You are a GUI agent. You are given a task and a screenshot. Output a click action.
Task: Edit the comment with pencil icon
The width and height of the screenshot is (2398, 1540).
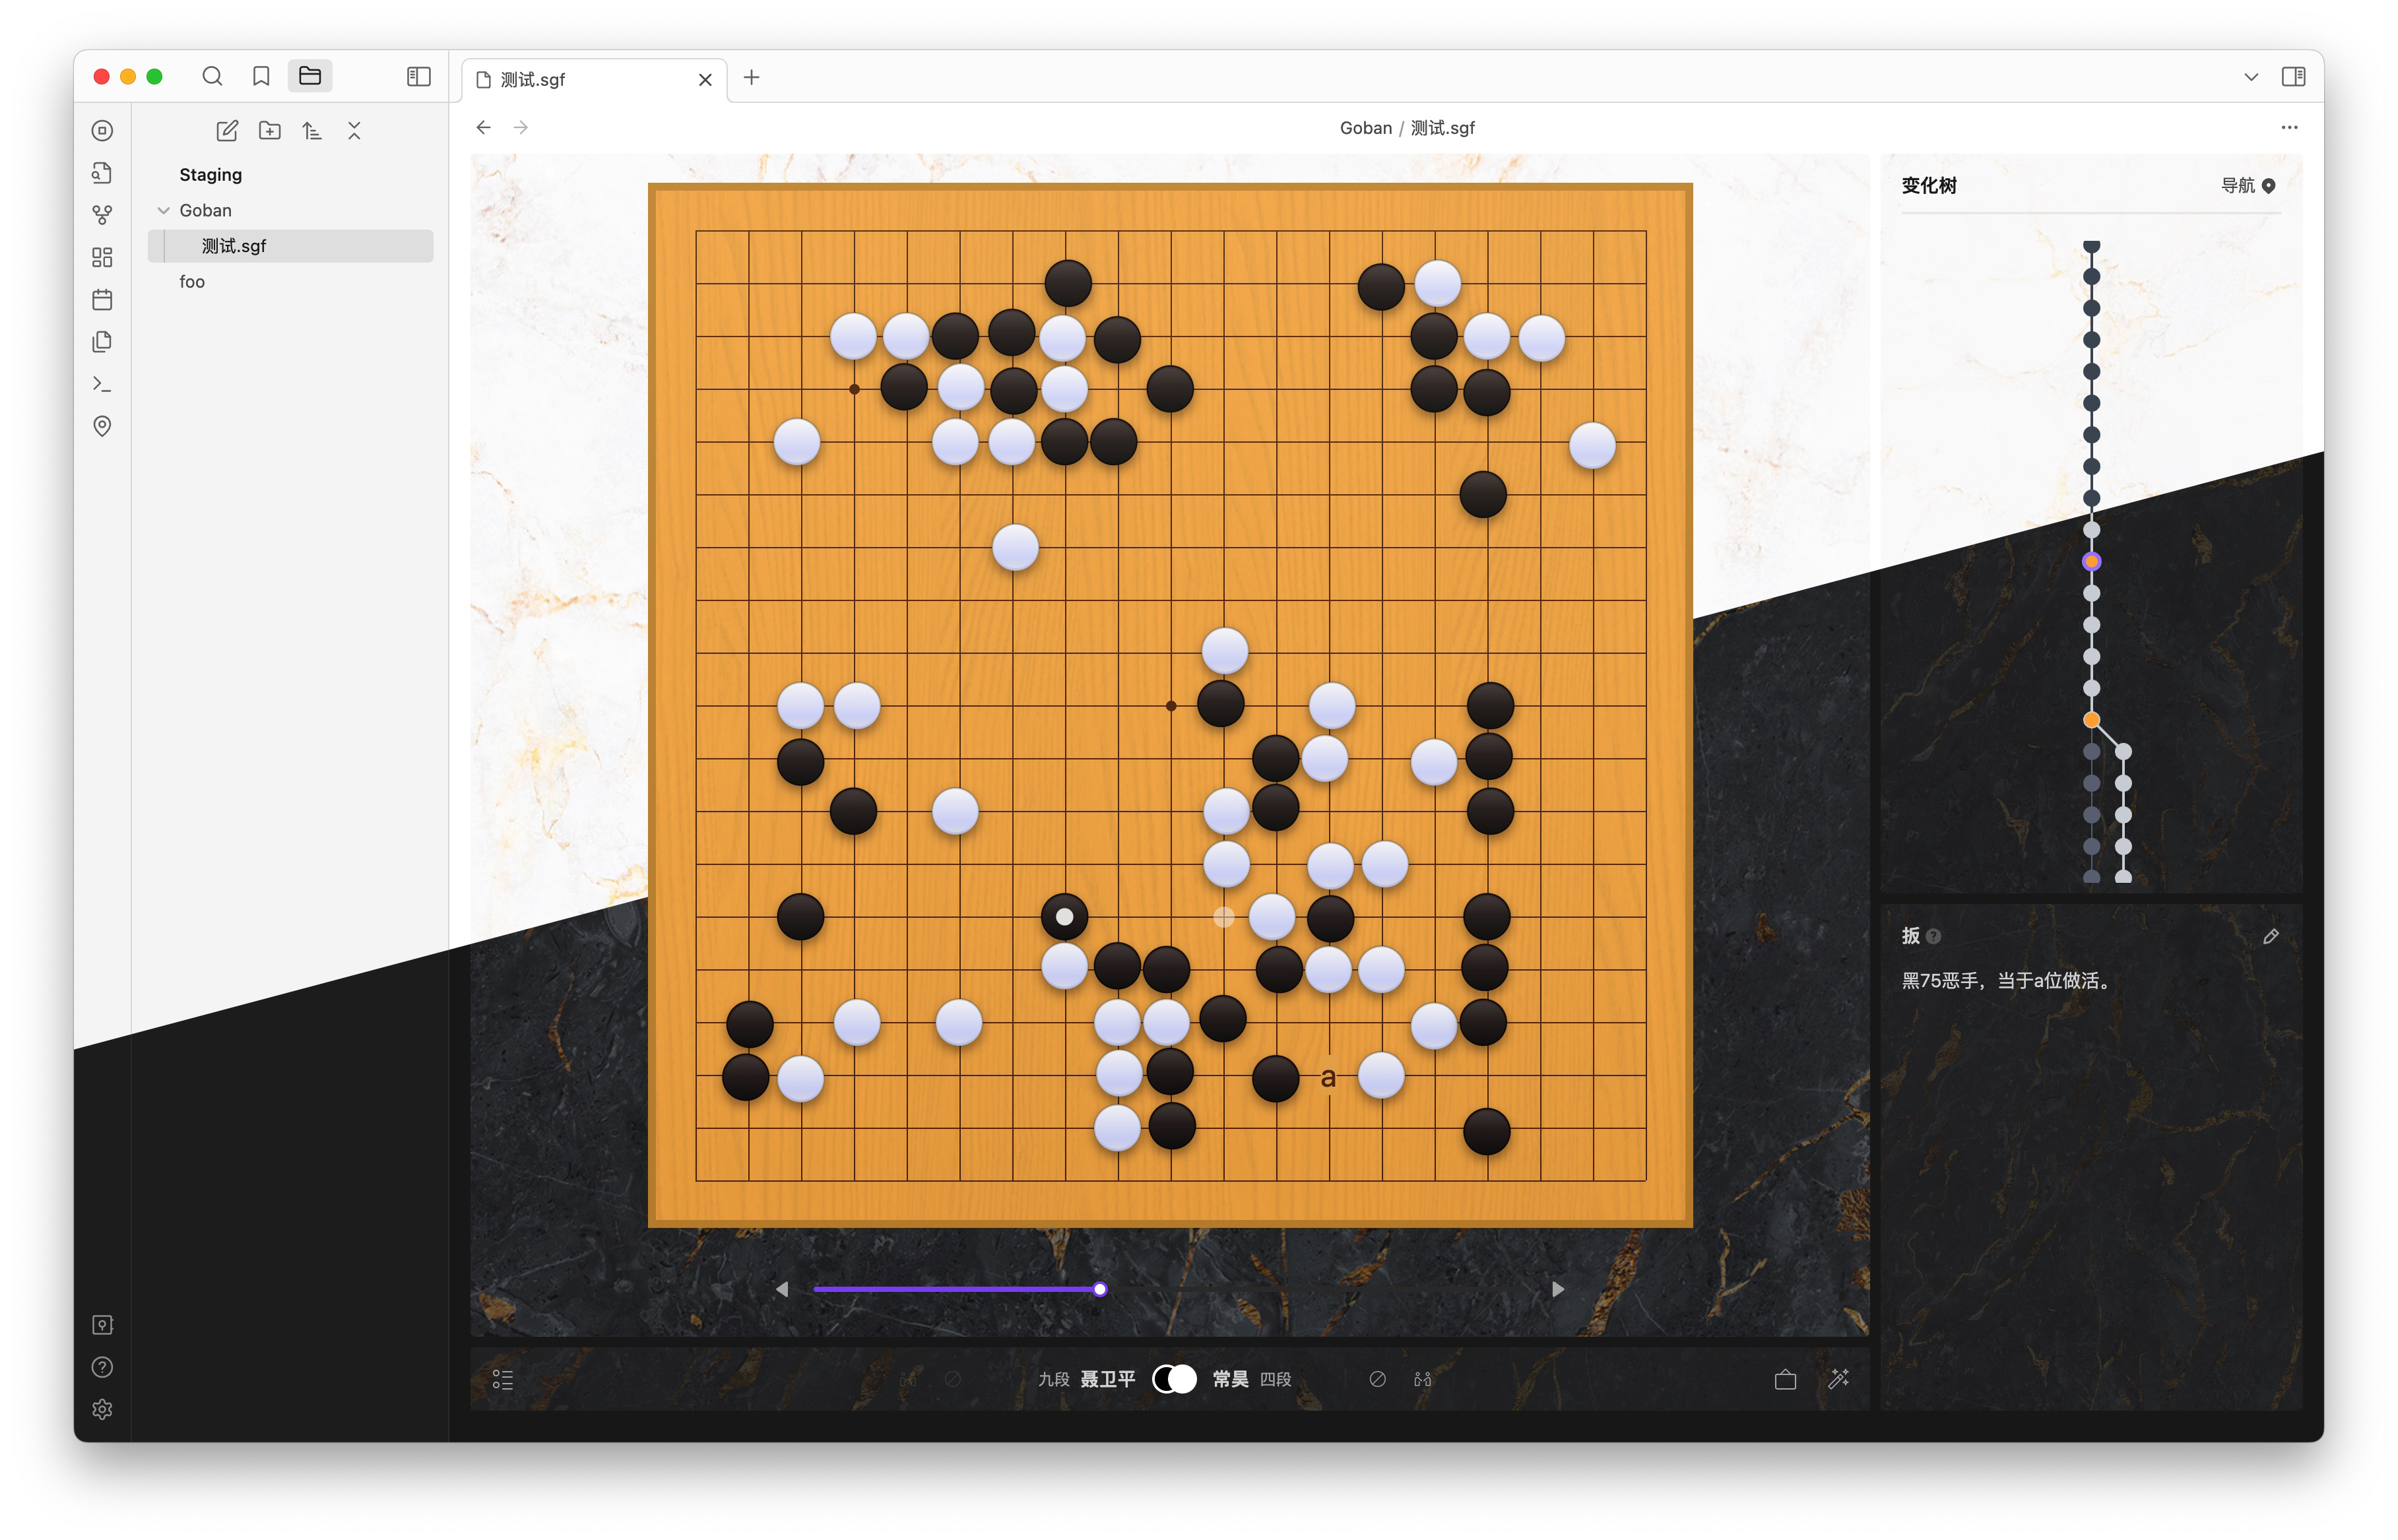point(2270,936)
